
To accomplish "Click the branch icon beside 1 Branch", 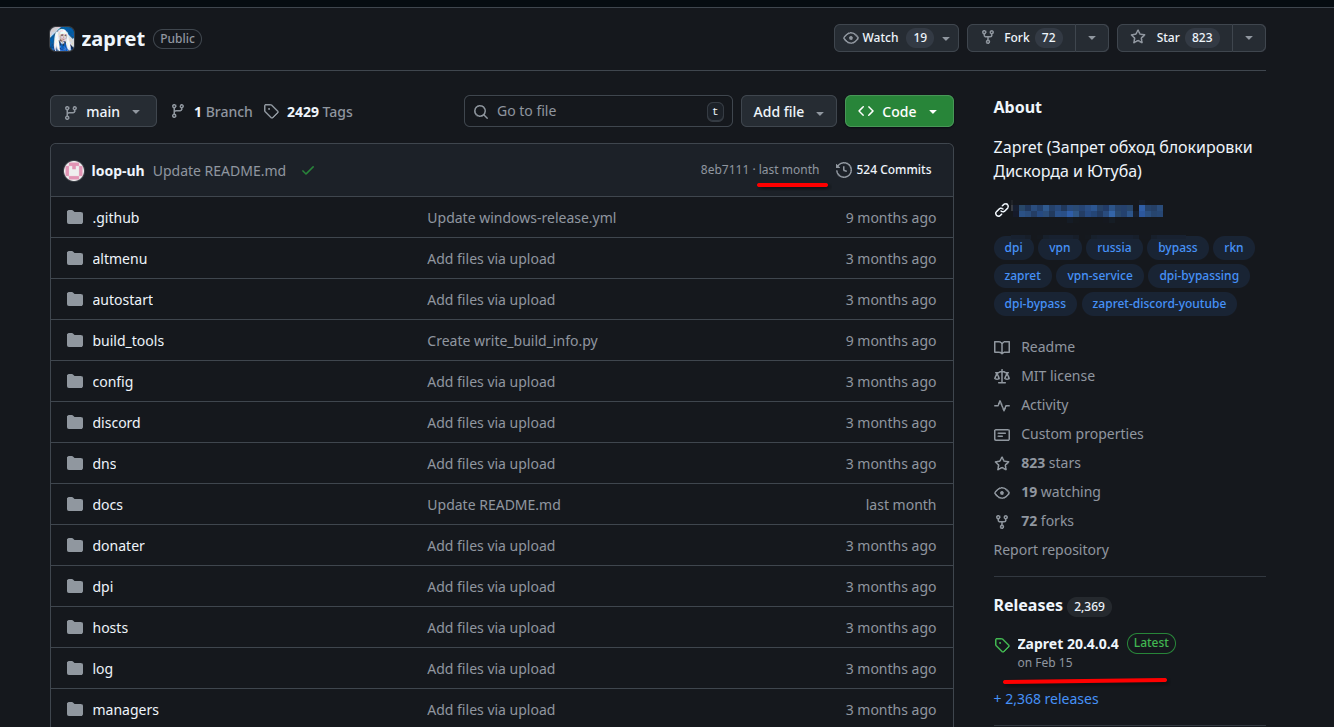I will point(178,112).
